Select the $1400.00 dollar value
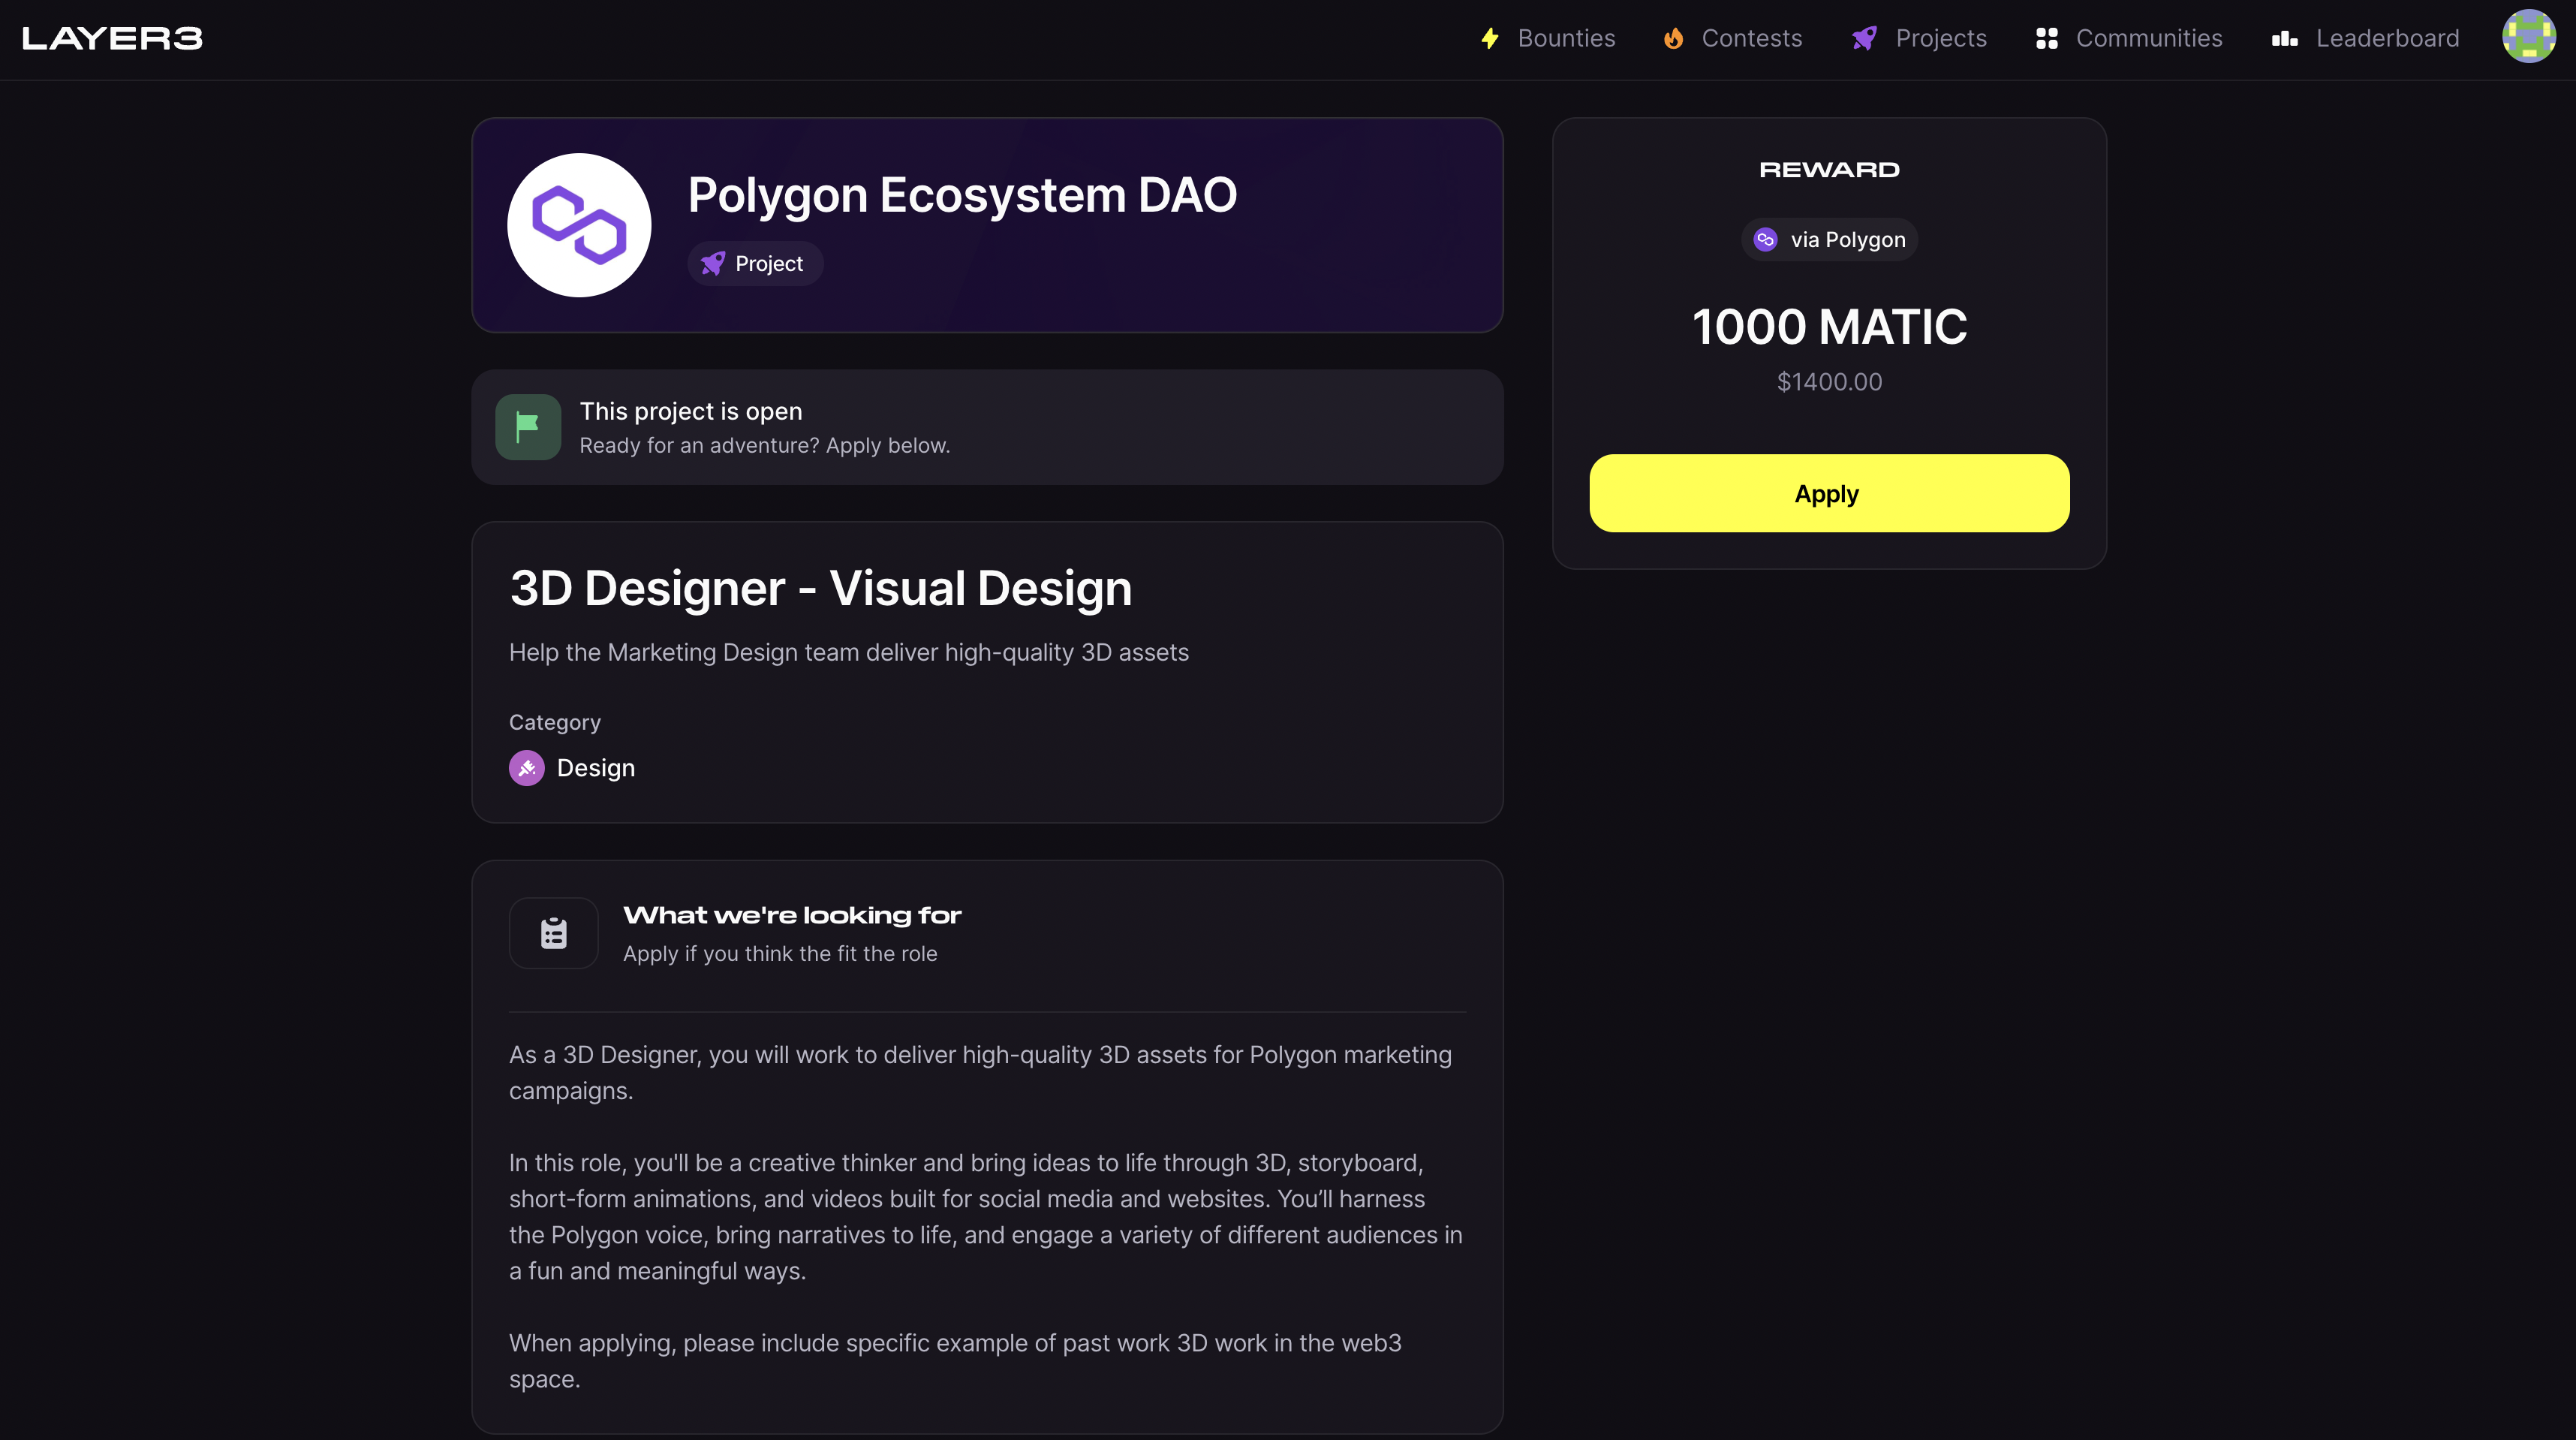2576x1440 pixels. 1829,382
